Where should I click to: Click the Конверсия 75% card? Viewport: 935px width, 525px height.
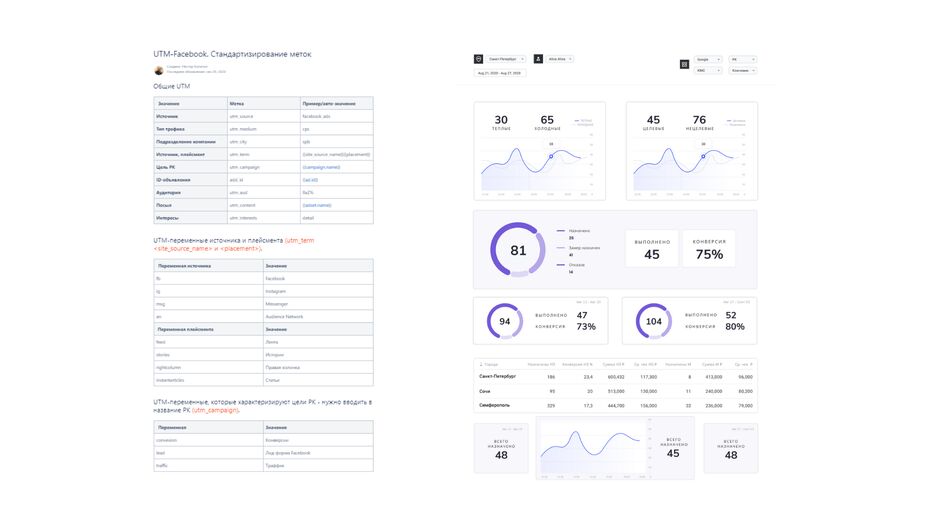pos(709,249)
